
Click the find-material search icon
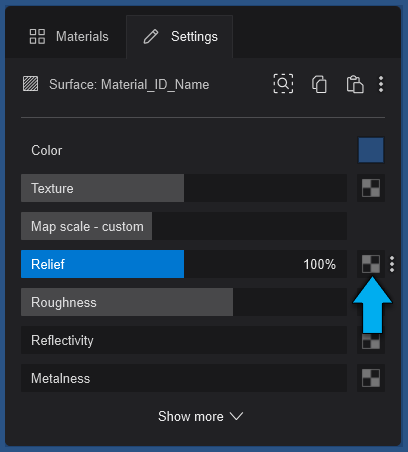[283, 84]
